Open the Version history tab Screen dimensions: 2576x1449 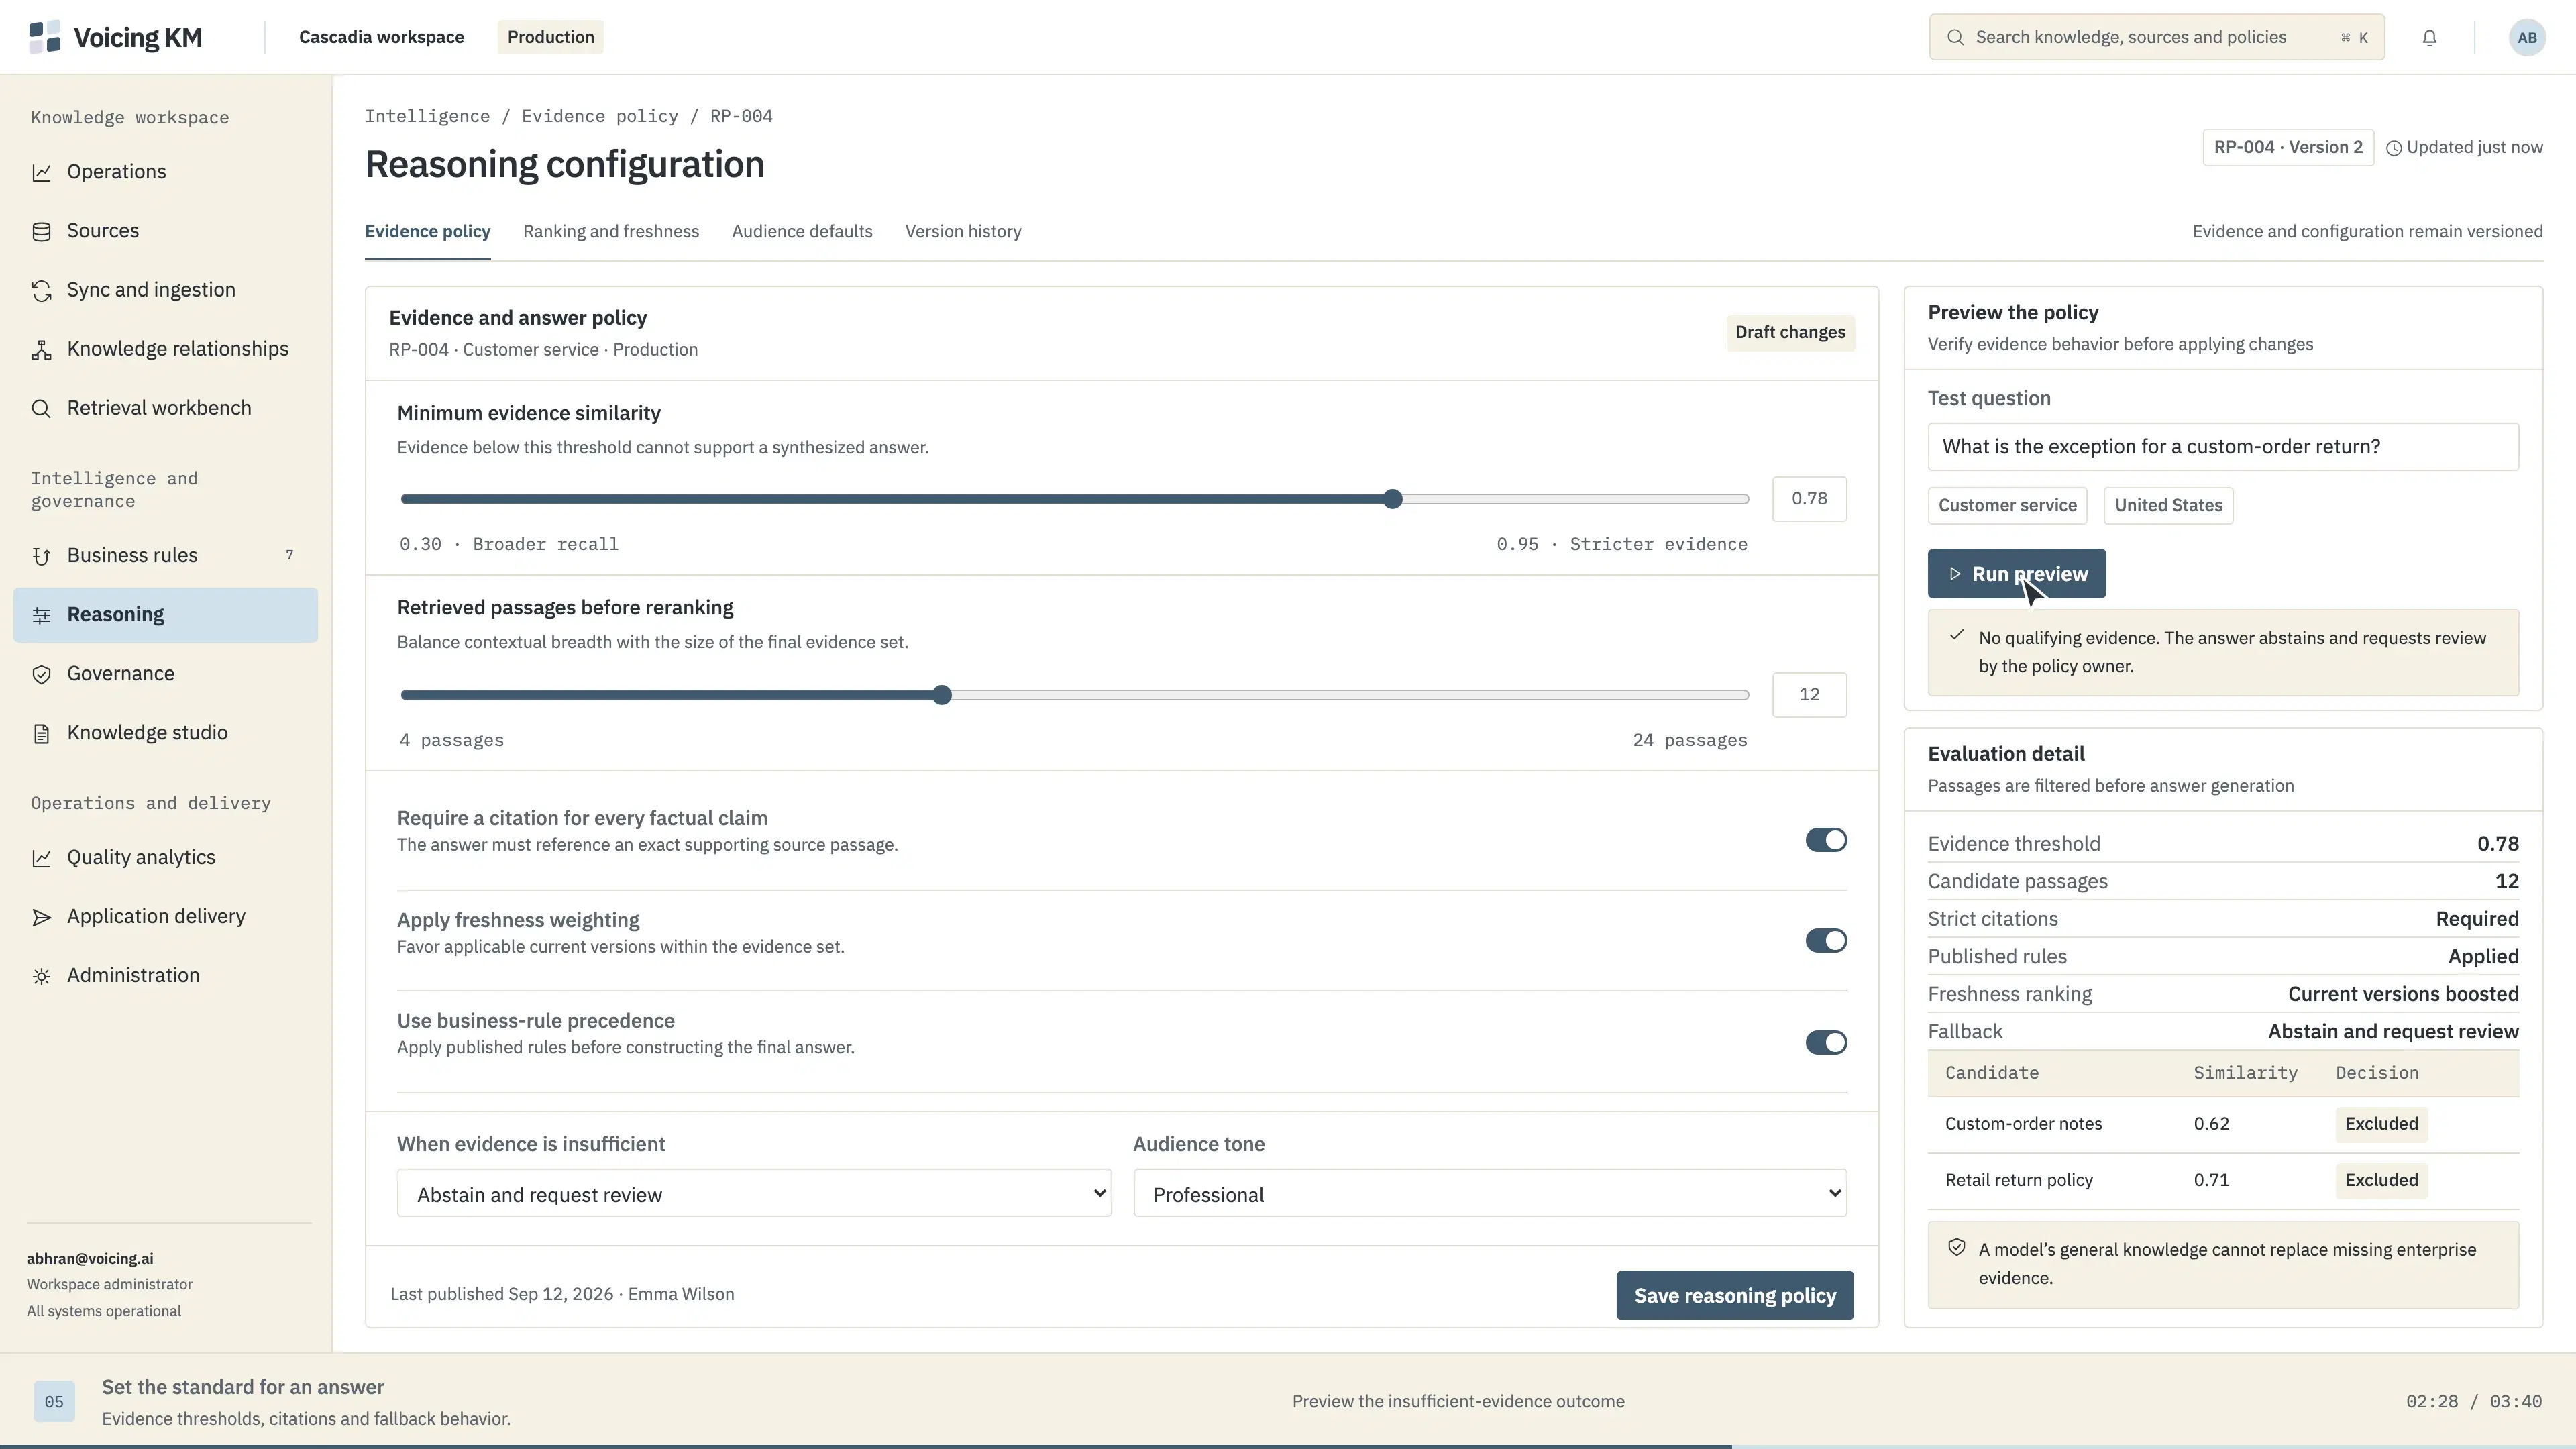point(963,232)
